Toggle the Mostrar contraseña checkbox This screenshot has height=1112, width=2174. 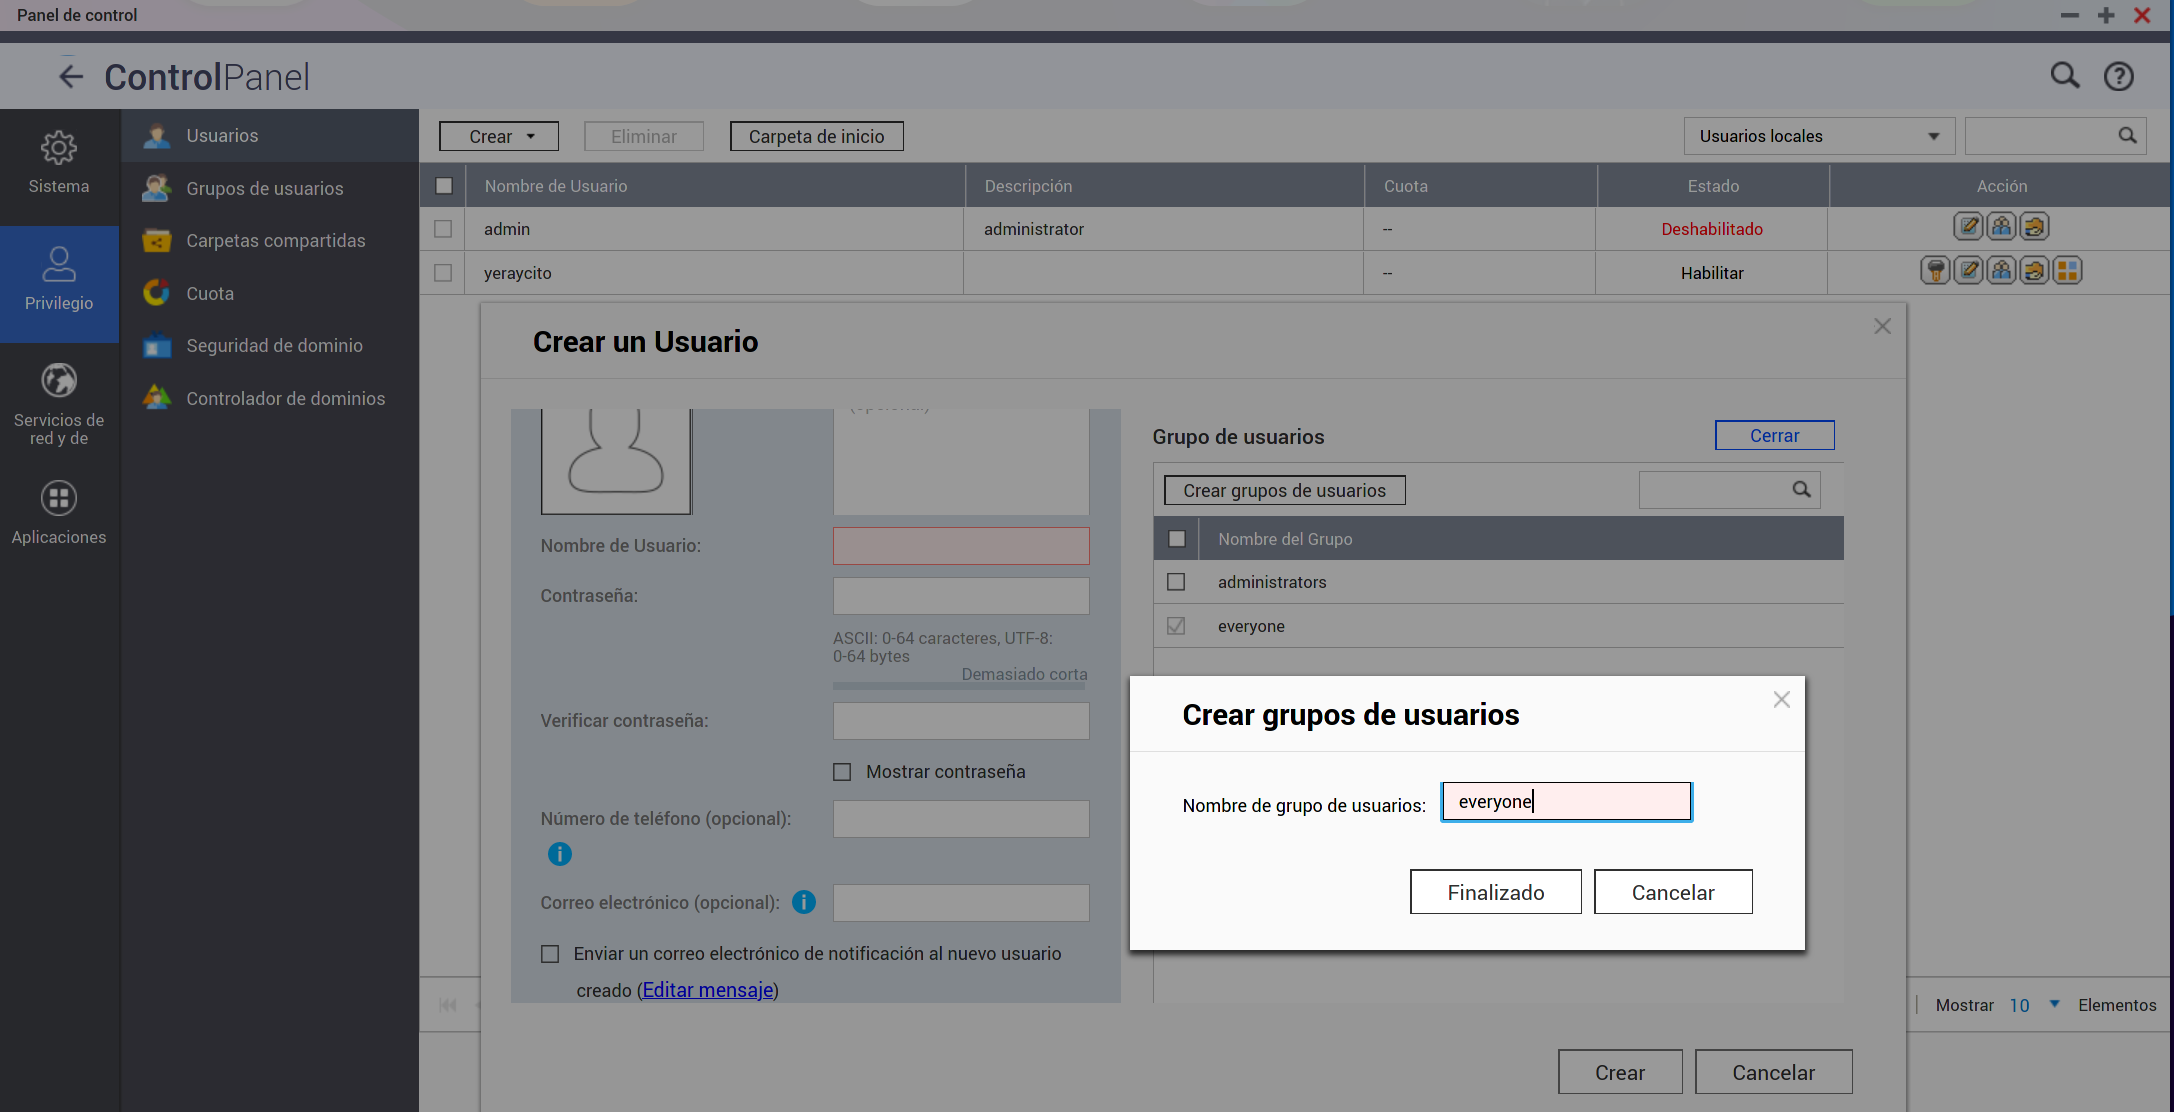point(842,772)
